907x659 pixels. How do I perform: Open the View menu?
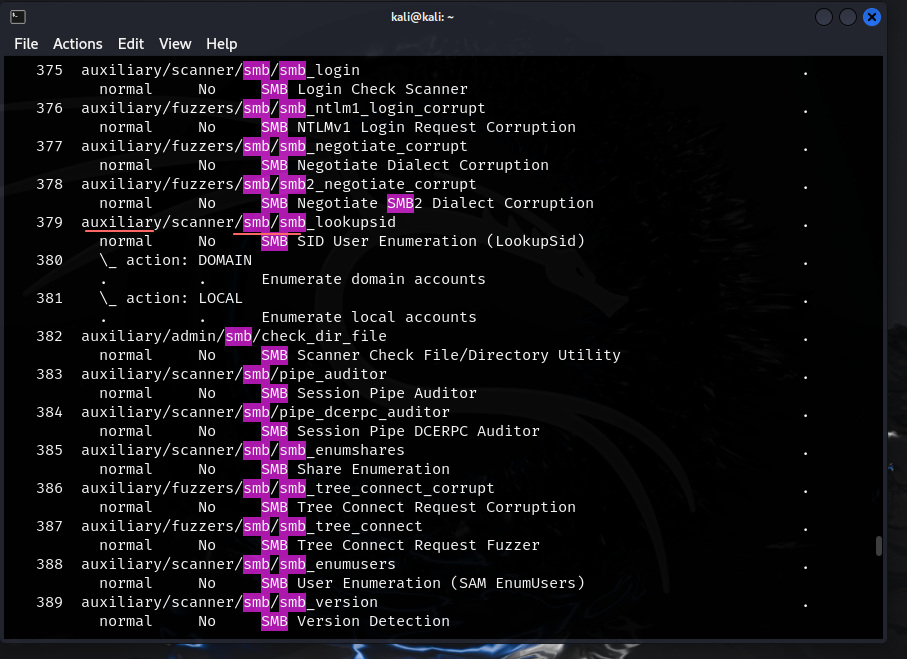(x=175, y=44)
